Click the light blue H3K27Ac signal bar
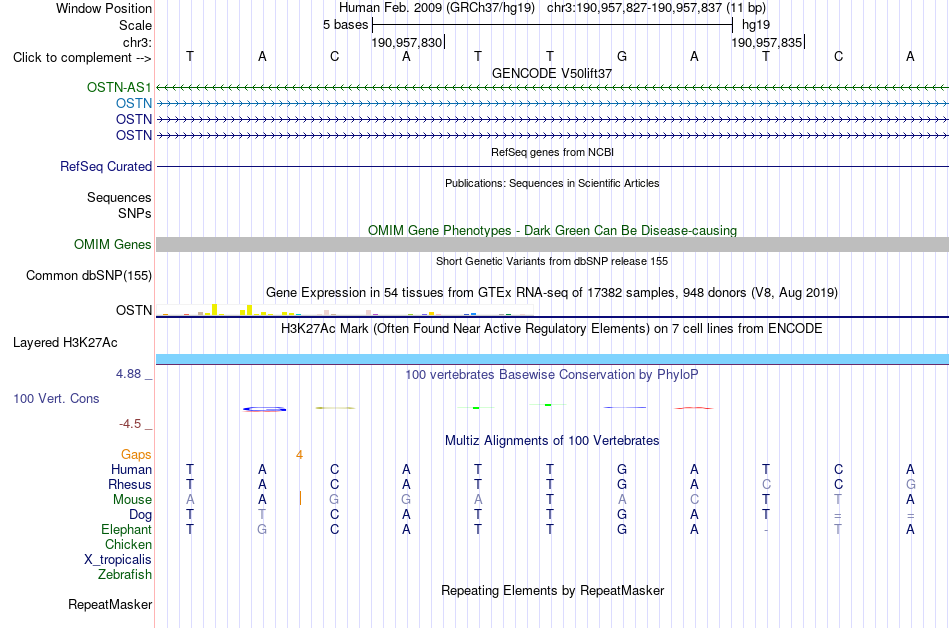The width and height of the screenshot is (950, 628). [x=552, y=359]
